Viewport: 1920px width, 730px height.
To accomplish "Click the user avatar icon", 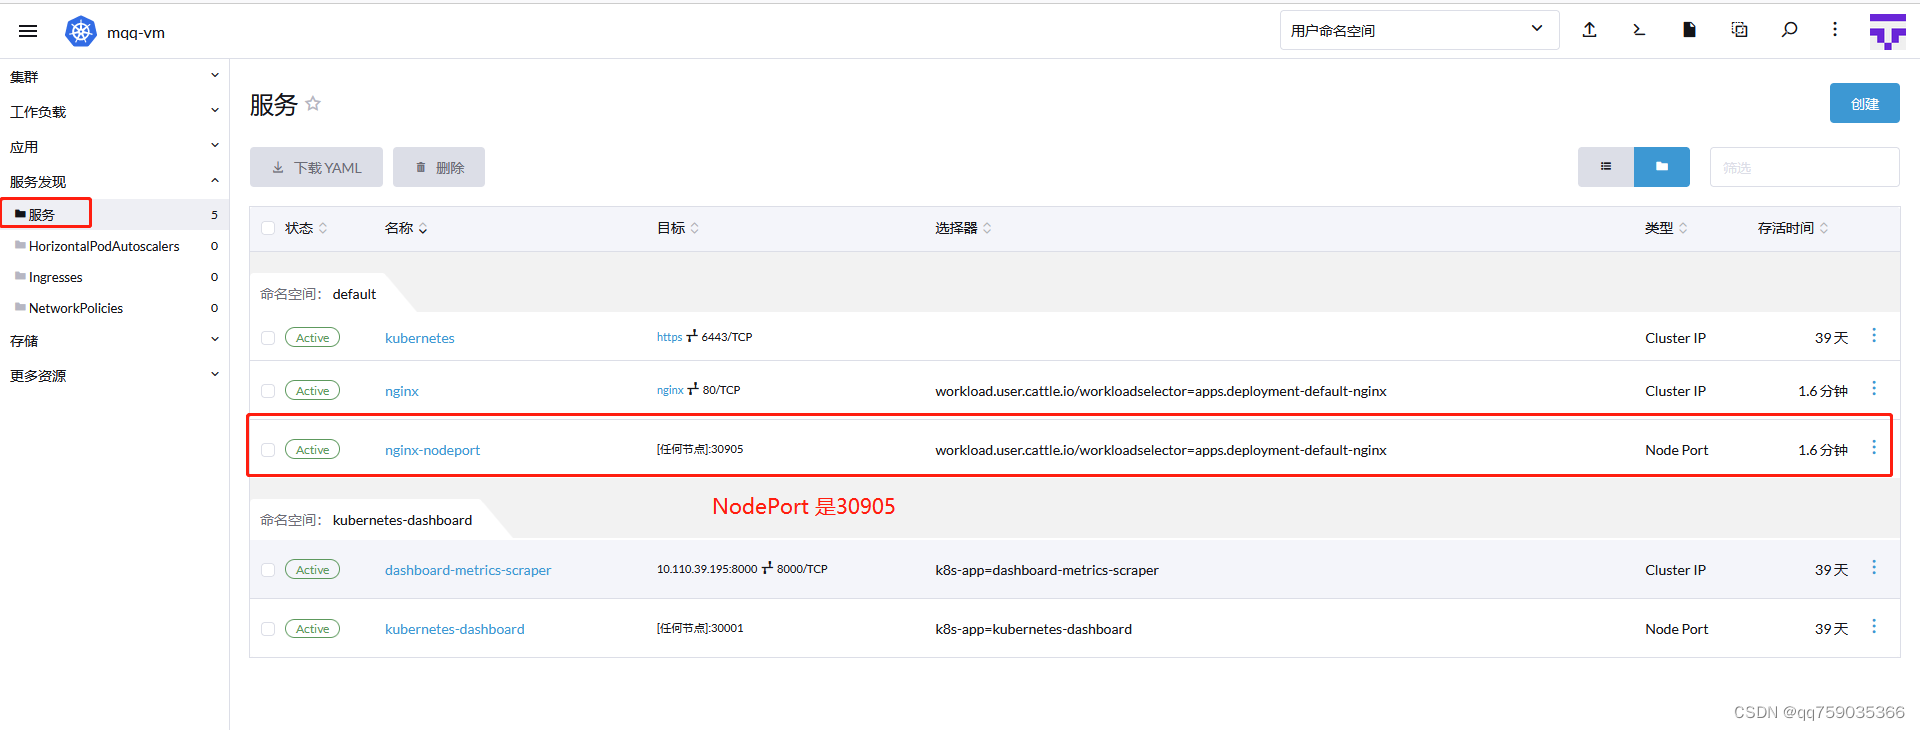I will pyautogui.click(x=1887, y=31).
